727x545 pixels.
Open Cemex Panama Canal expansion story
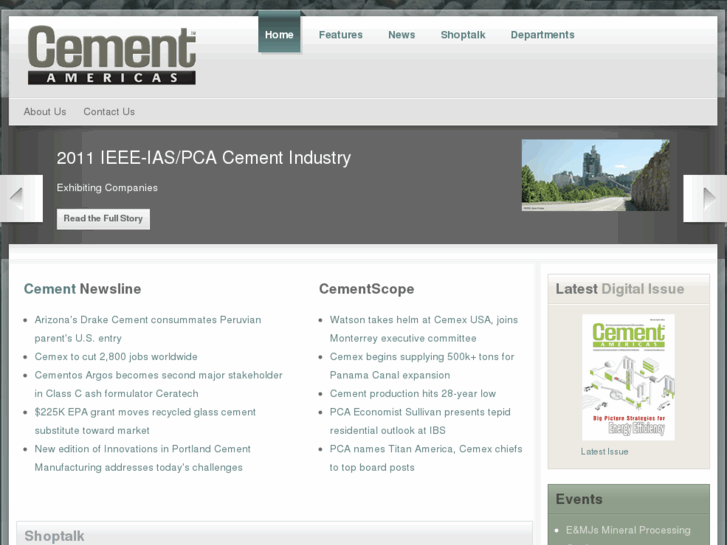click(x=422, y=365)
